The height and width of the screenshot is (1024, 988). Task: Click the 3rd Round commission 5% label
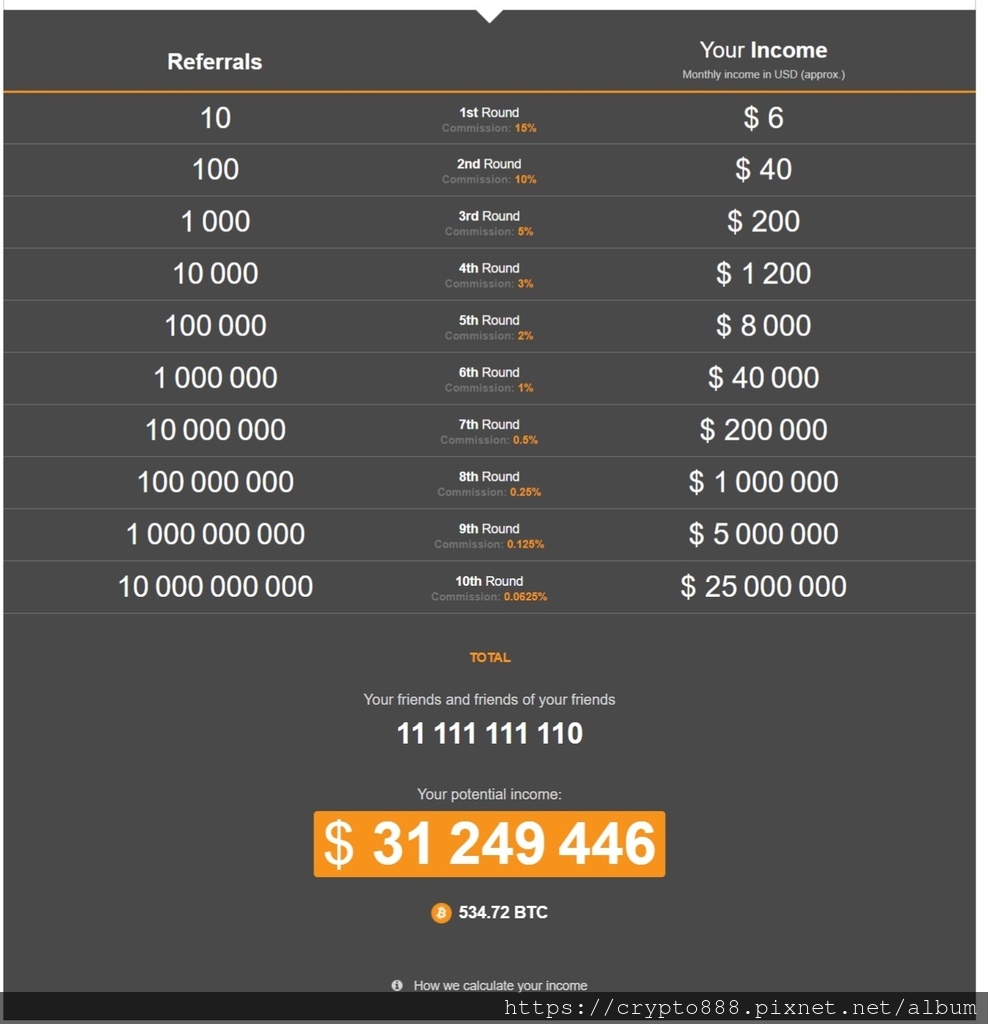click(489, 223)
